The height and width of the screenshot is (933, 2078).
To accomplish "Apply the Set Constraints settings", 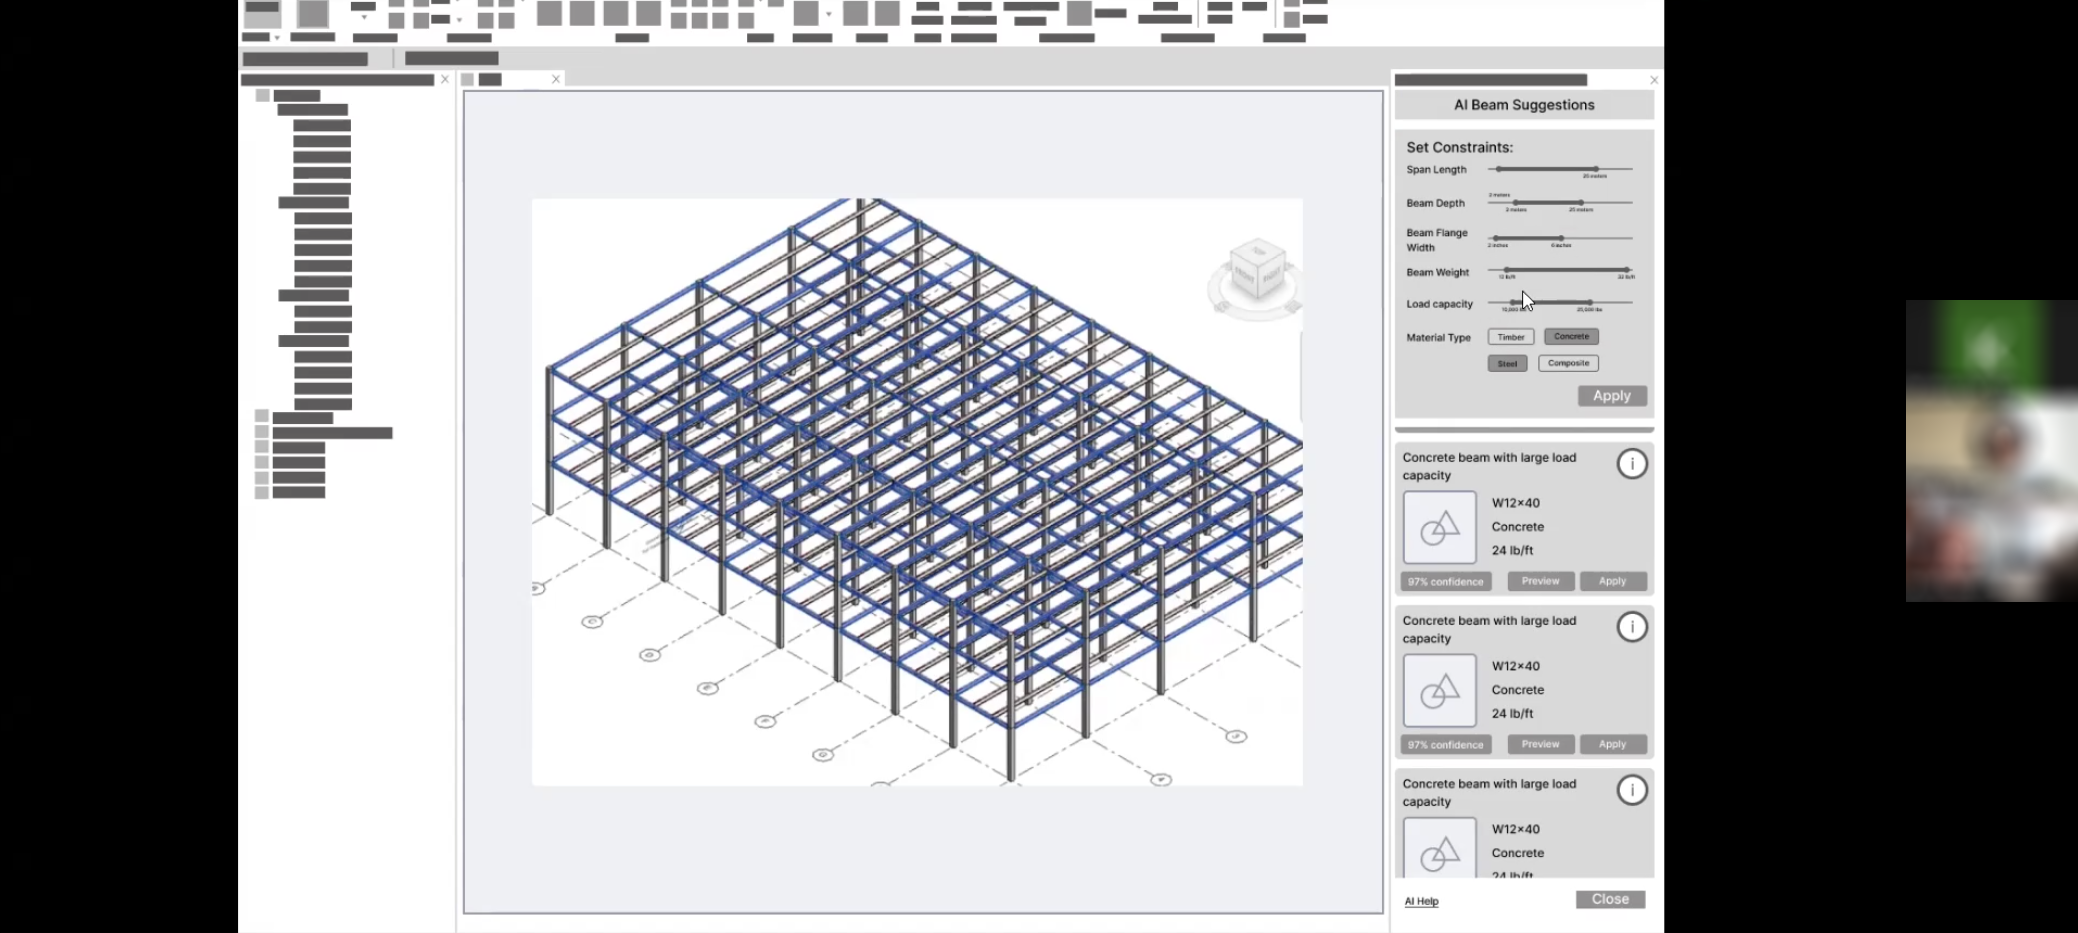I will point(1612,396).
